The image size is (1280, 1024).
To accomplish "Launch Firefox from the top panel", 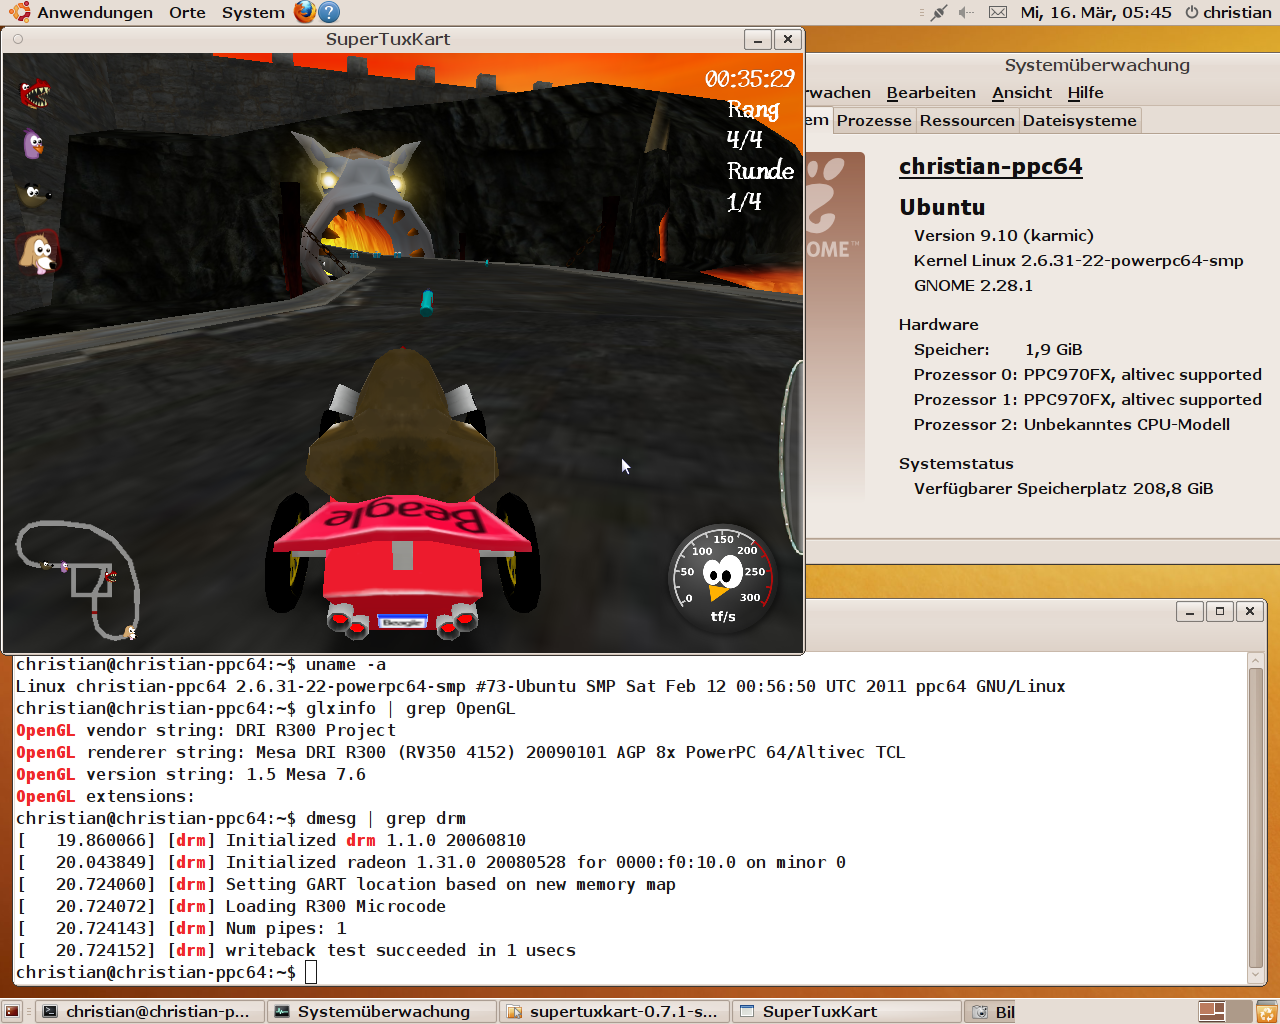I will click(x=305, y=12).
